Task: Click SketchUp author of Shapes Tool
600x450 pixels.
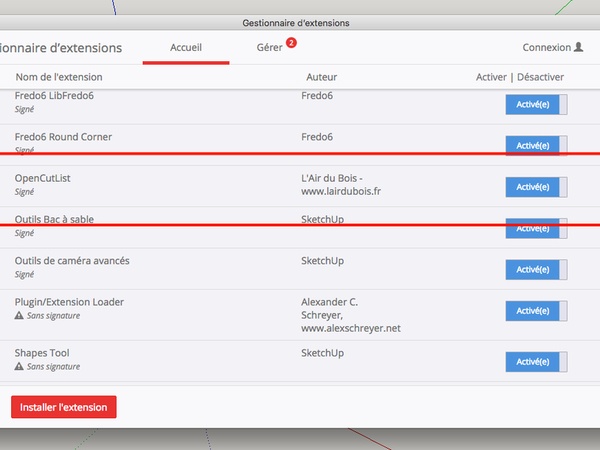Action: click(x=322, y=353)
